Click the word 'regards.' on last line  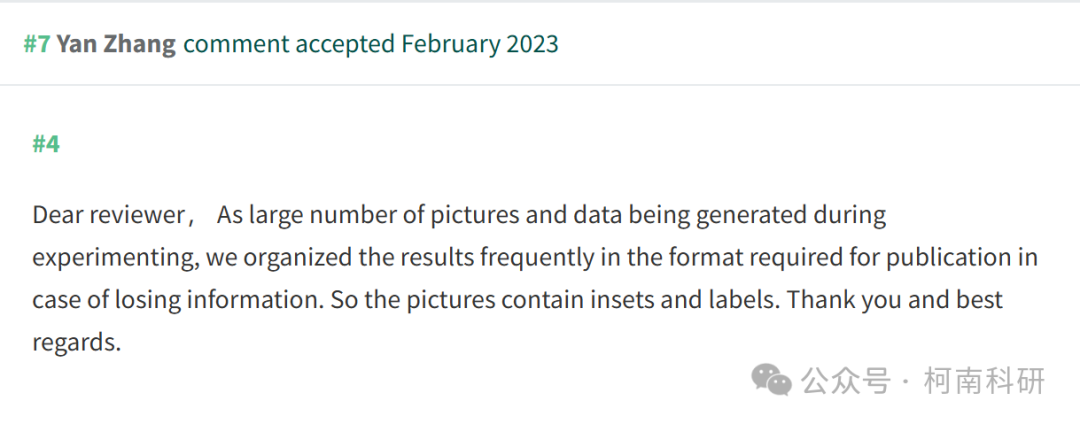coord(76,343)
